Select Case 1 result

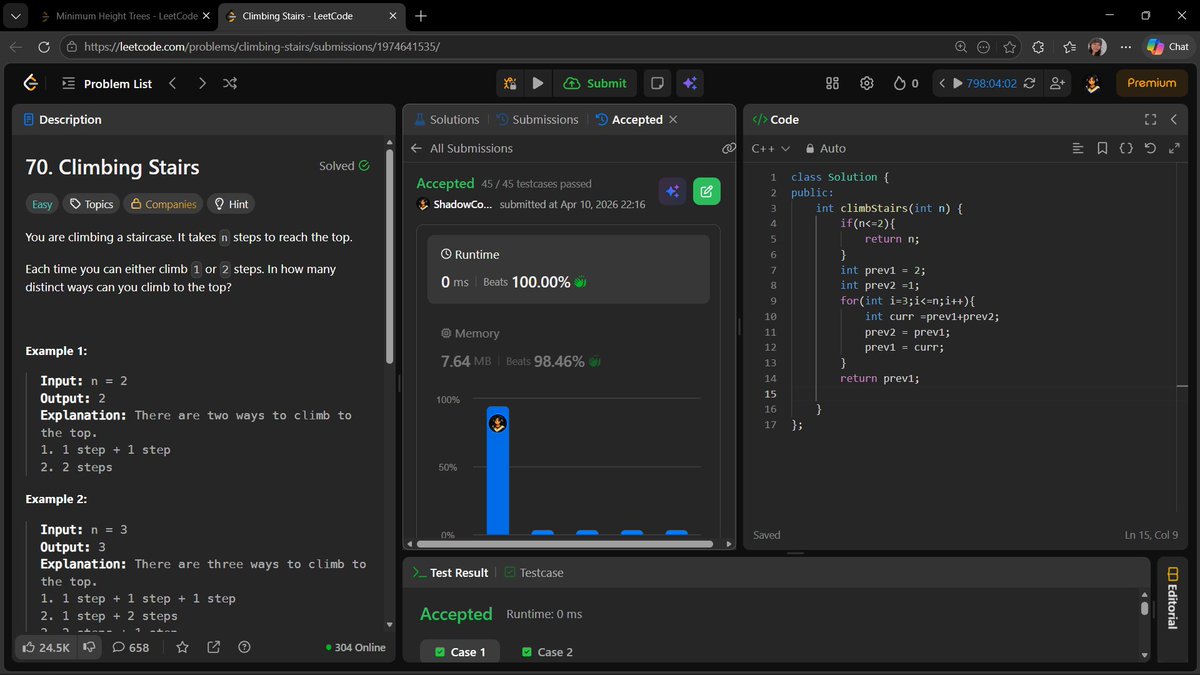(x=460, y=652)
